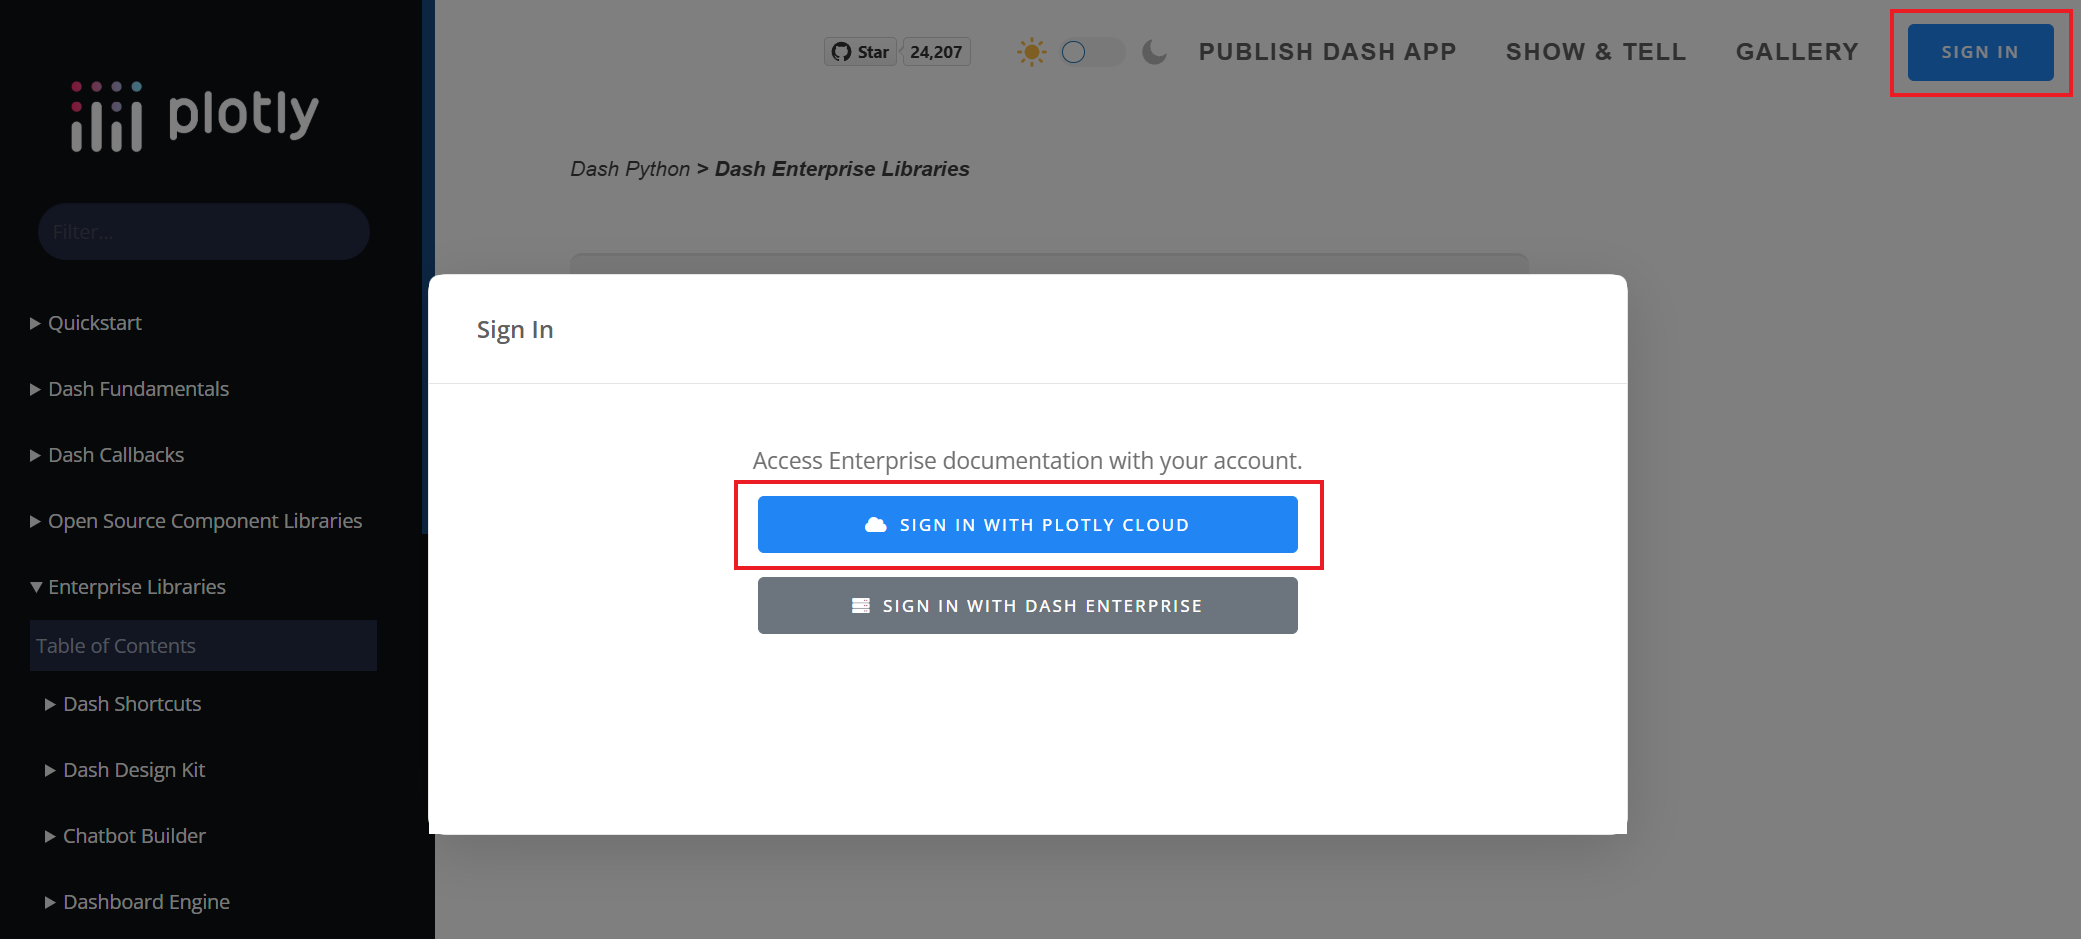Click the GitHub icon on the Star button
Viewport: 2081px width, 939px height.
coord(842,51)
